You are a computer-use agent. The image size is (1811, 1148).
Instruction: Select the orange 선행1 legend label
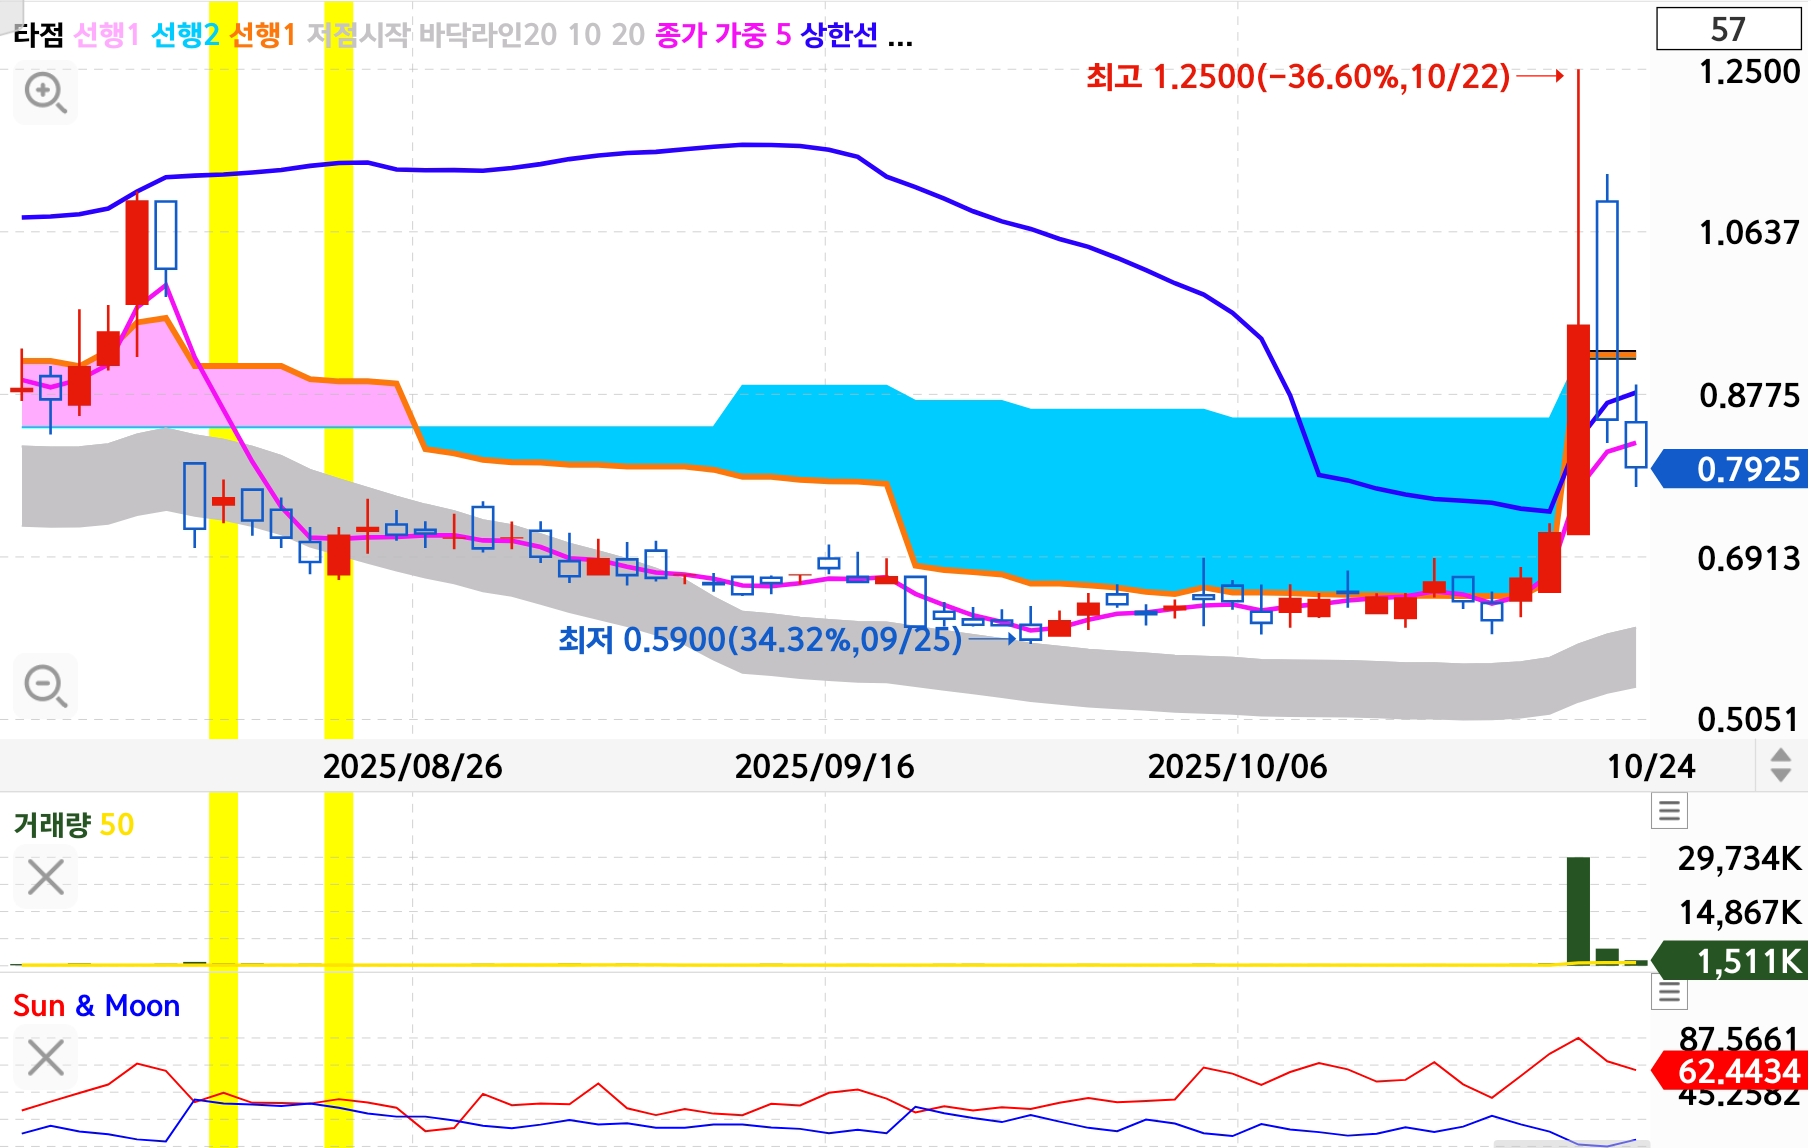[263, 35]
